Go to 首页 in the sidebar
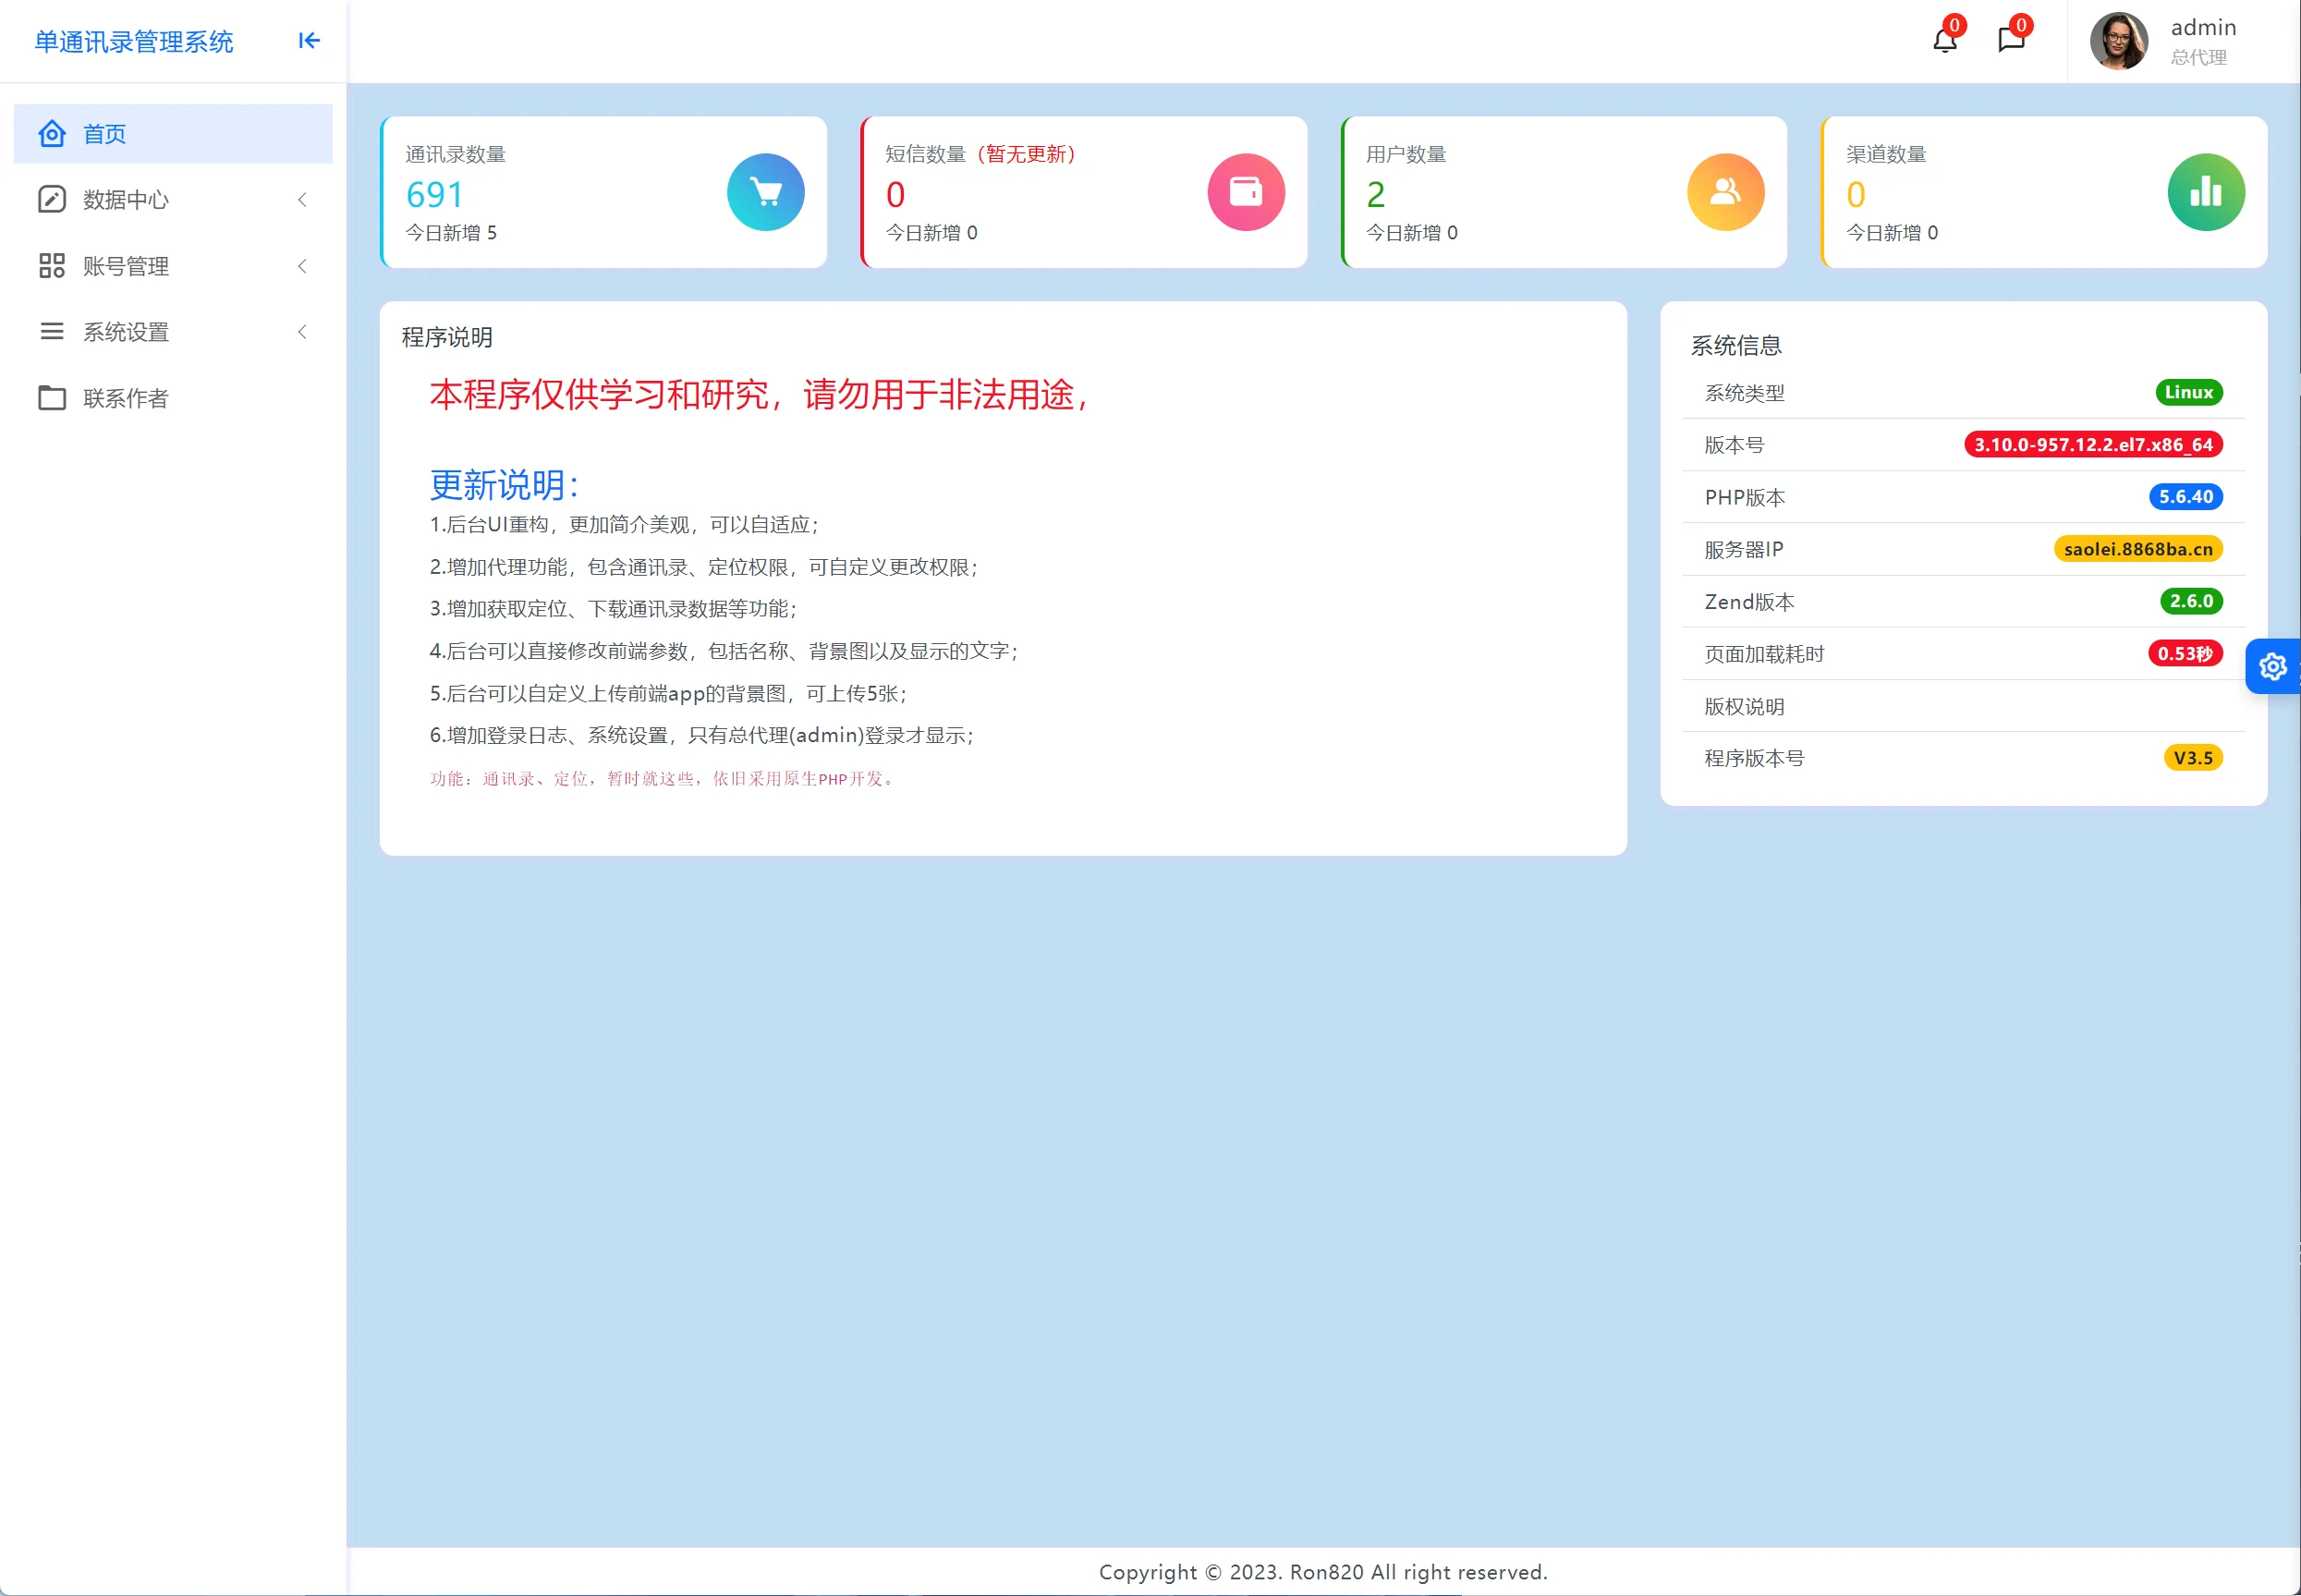 (104, 134)
